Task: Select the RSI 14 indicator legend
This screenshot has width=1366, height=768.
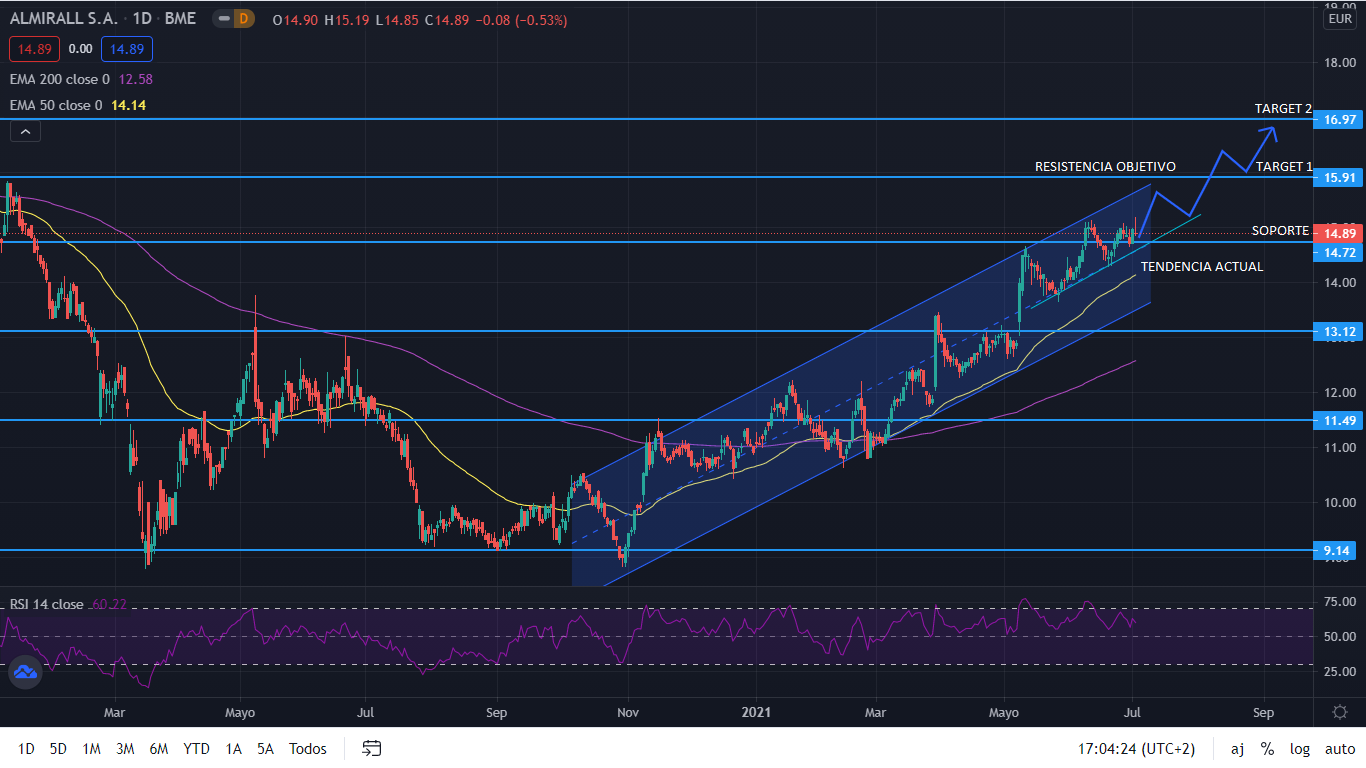Action: [46, 604]
